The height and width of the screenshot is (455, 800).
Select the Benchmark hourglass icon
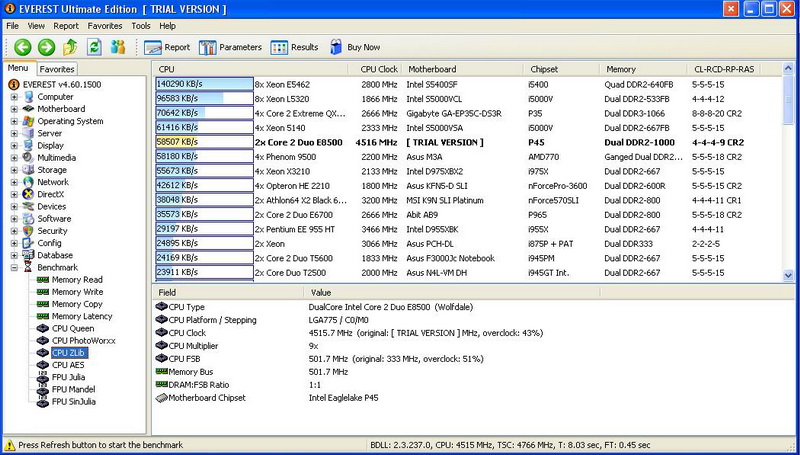28,268
